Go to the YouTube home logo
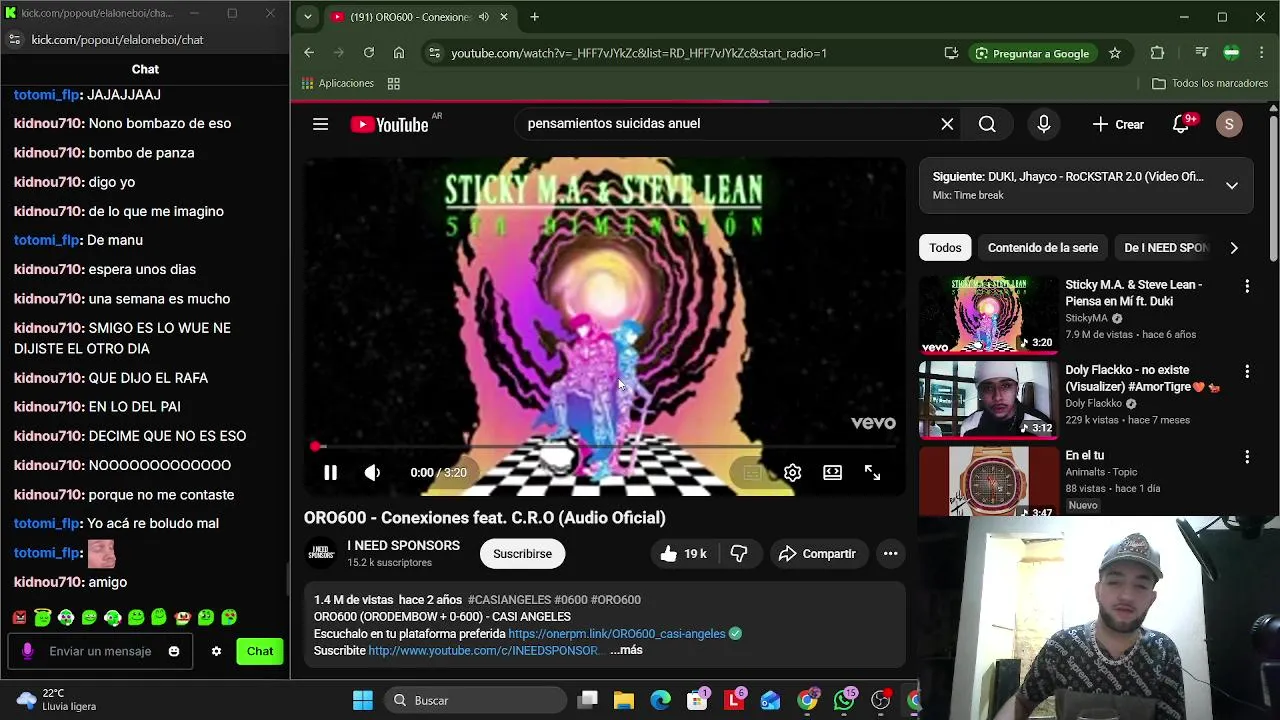This screenshot has height=720, width=1280. tap(390, 124)
